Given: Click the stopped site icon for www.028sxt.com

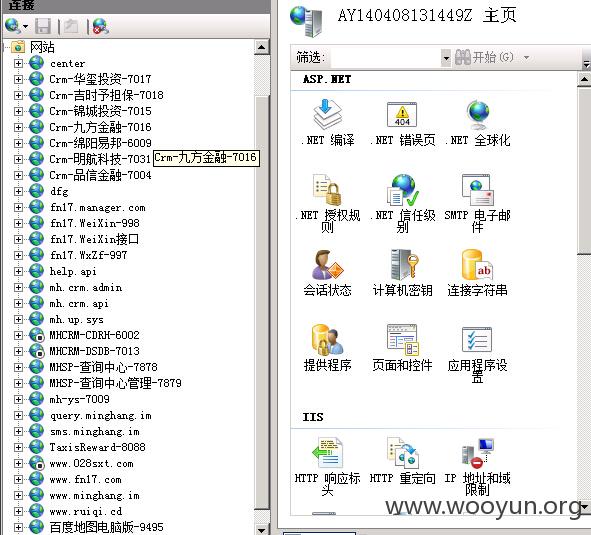Looking at the screenshot, I should pyautogui.click(x=37, y=463).
